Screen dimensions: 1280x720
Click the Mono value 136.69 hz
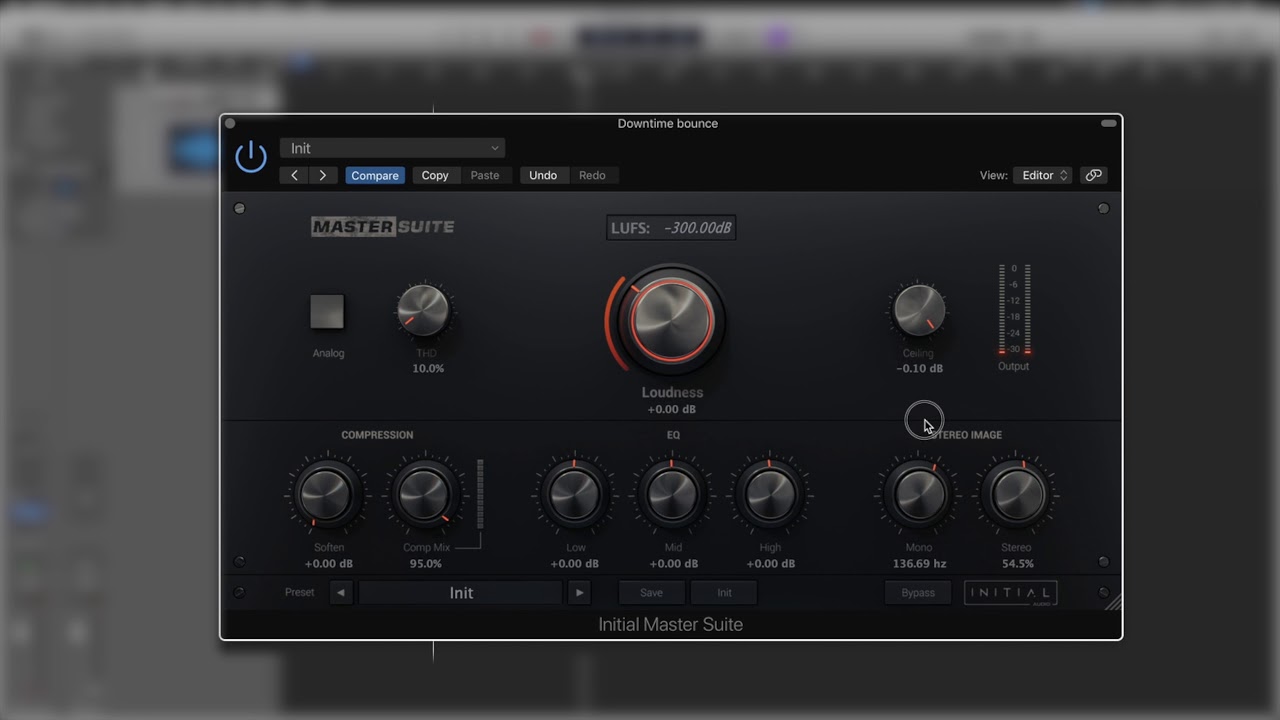point(918,564)
